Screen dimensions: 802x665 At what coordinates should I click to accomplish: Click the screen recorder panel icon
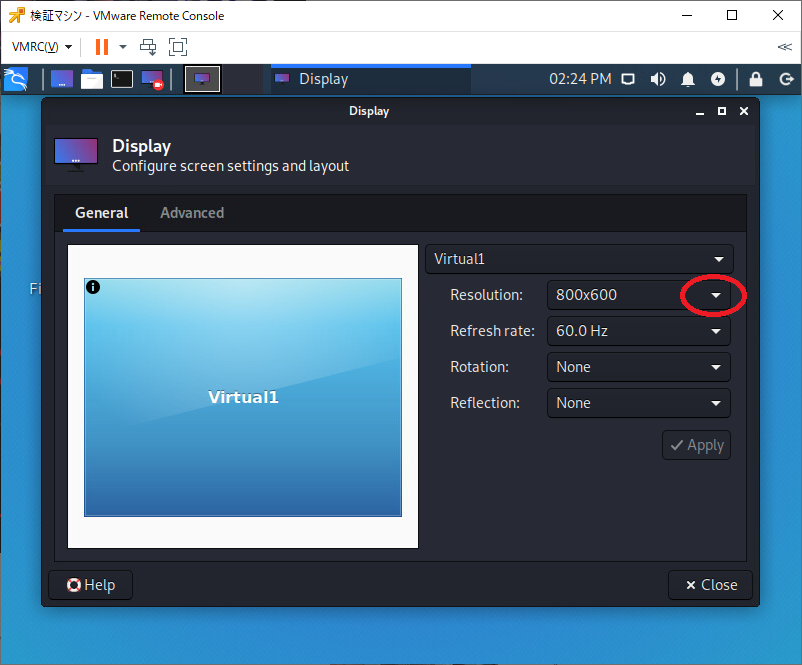(x=152, y=79)
